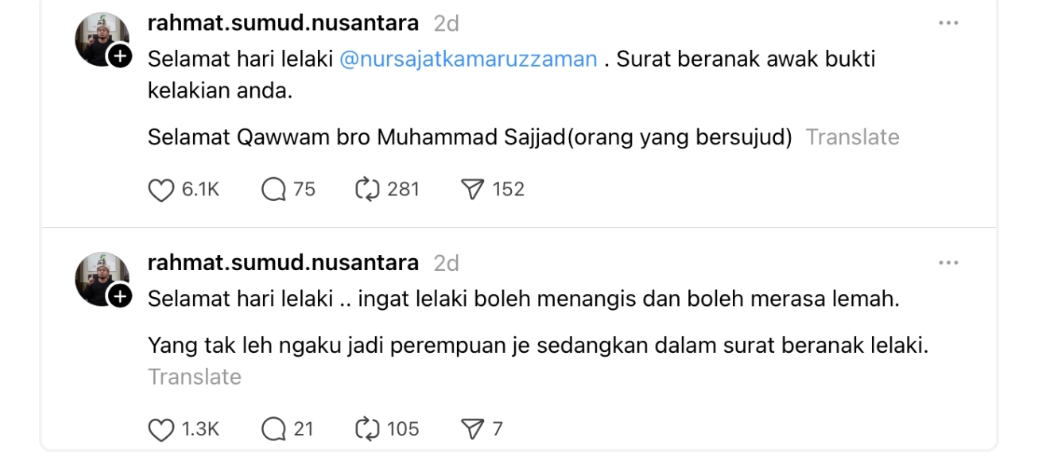Translate the post mentioning Muhammad Sajjad

(852, 137)
